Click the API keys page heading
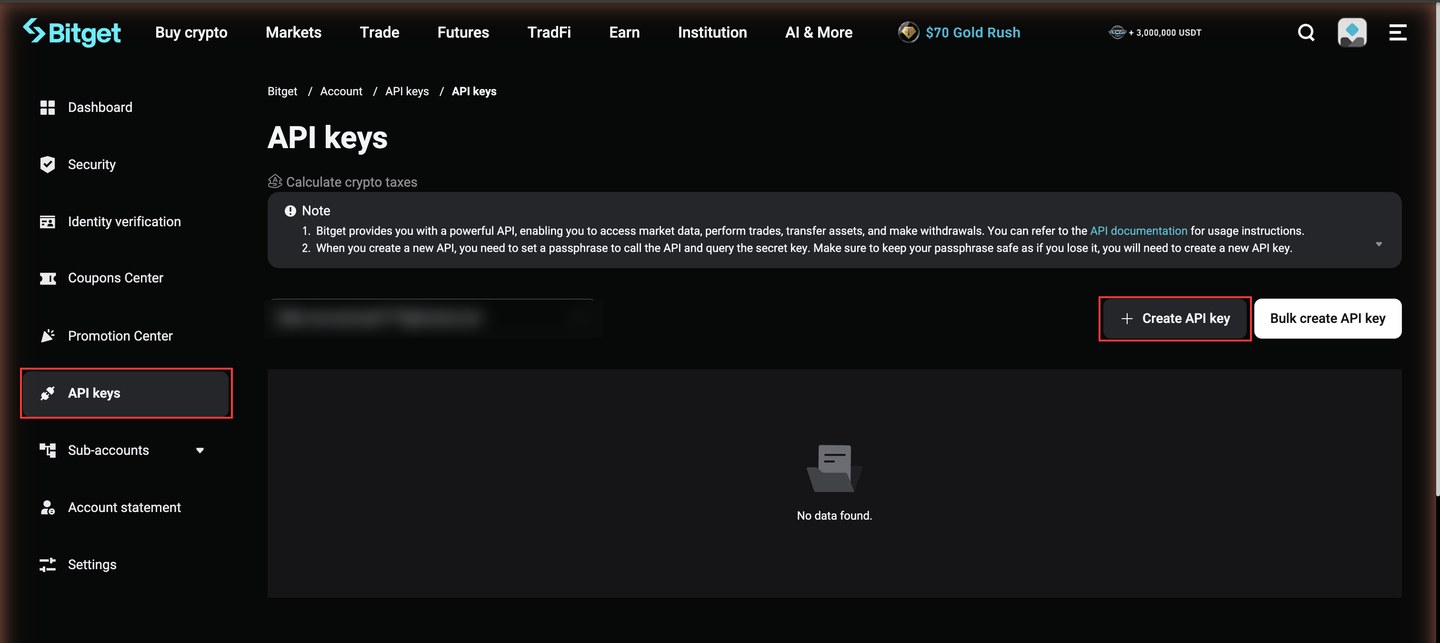 328,138
